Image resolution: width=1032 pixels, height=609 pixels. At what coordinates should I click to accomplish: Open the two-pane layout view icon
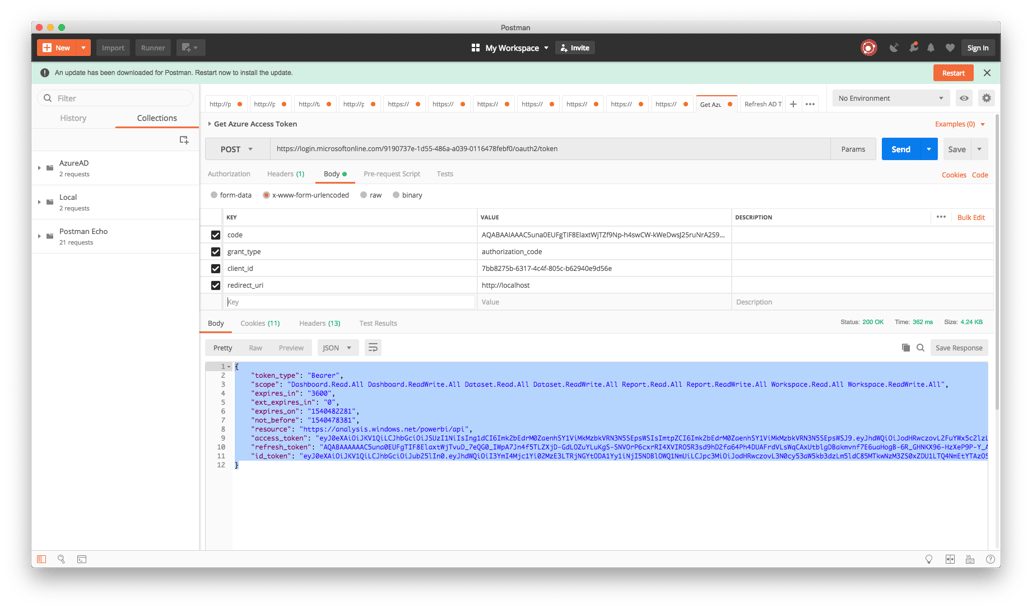coord(948,559)
